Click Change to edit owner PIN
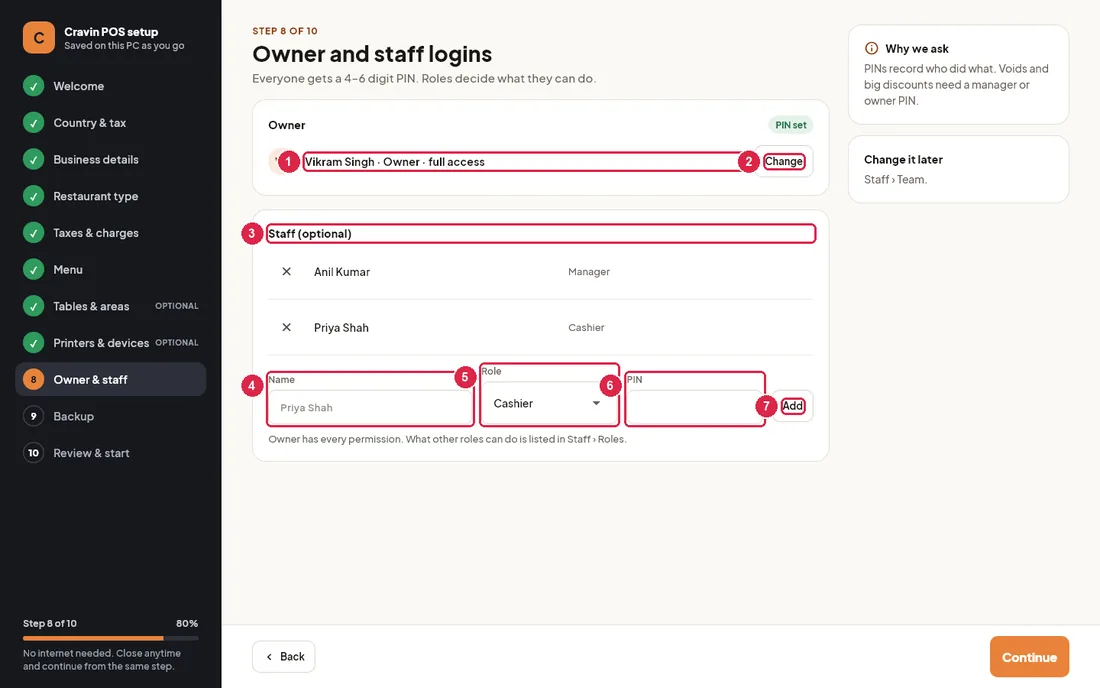Viewport: 1100px width, 688px height. pos(784,161)
